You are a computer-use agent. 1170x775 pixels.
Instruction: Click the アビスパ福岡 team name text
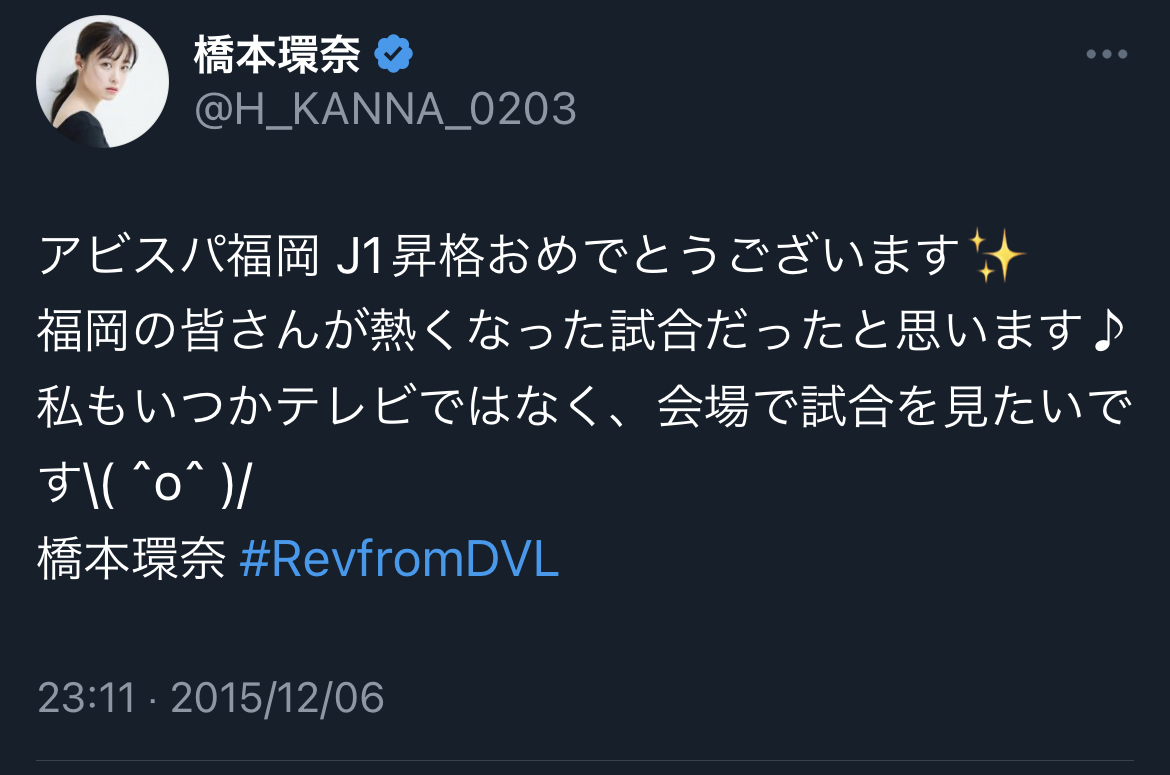179,255
